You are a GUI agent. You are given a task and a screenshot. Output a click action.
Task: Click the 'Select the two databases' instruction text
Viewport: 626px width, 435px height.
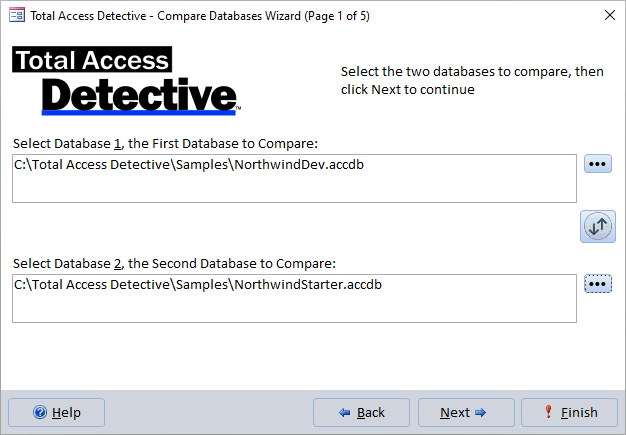(x=472, y=80)
